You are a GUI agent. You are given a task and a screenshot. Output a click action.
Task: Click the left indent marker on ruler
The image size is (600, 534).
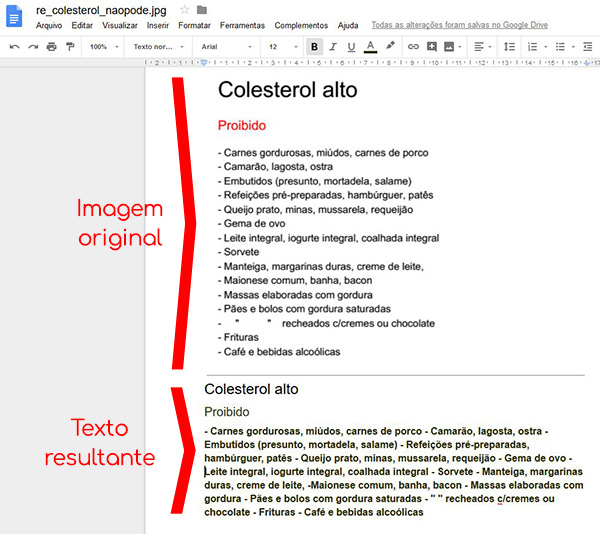[x=204, y=62]
